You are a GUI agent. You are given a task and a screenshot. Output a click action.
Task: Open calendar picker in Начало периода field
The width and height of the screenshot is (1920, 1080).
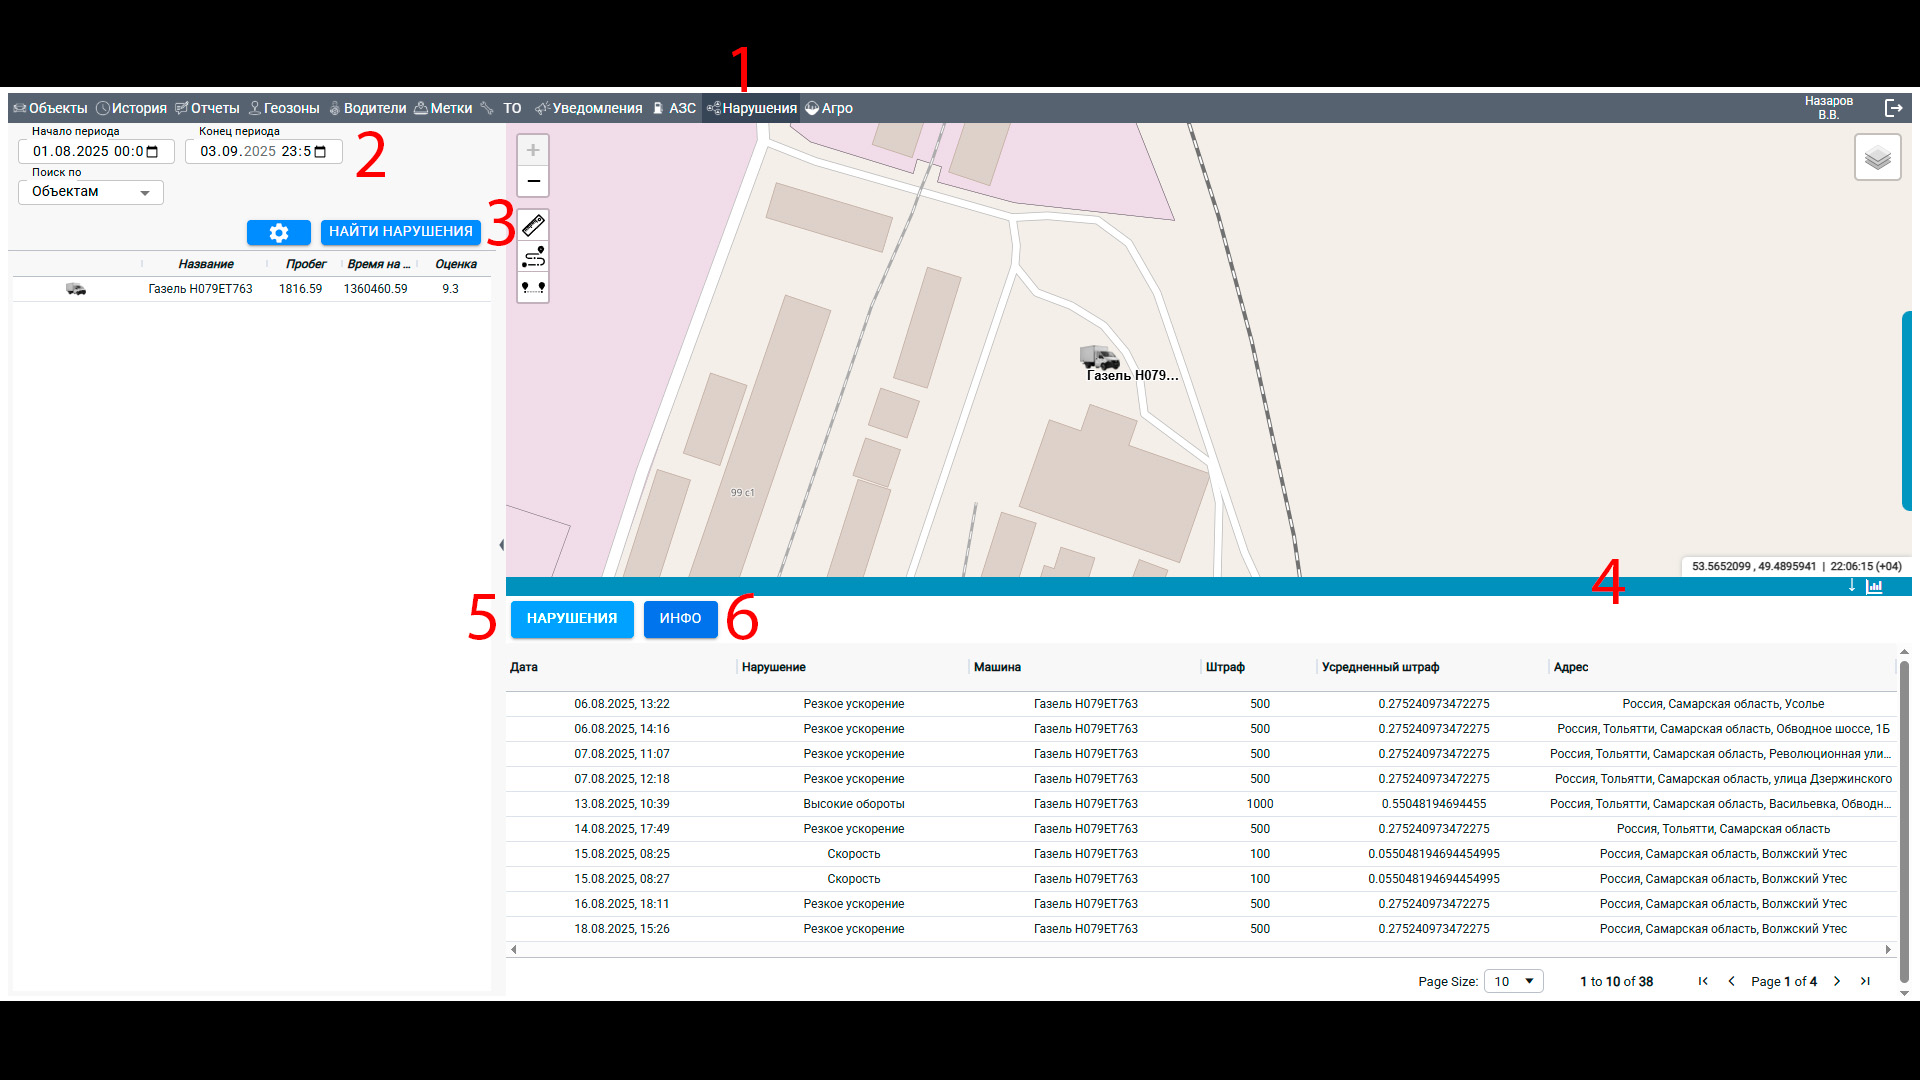point(153,152)
